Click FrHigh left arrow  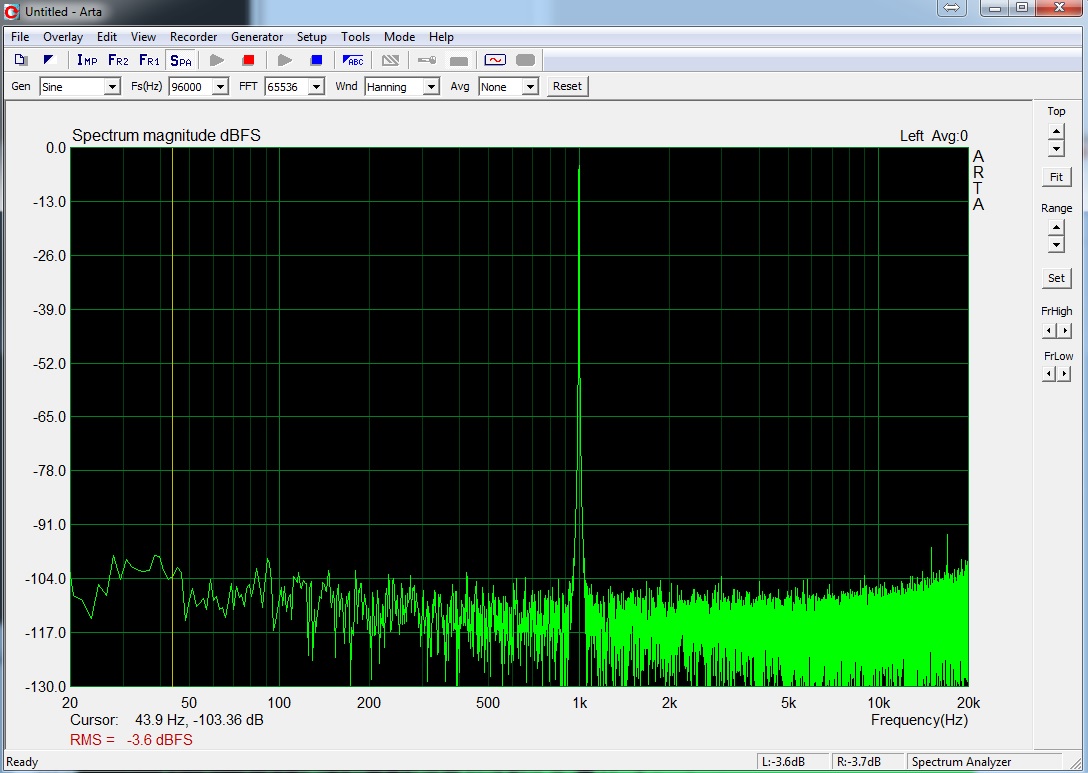point(1049,331)
